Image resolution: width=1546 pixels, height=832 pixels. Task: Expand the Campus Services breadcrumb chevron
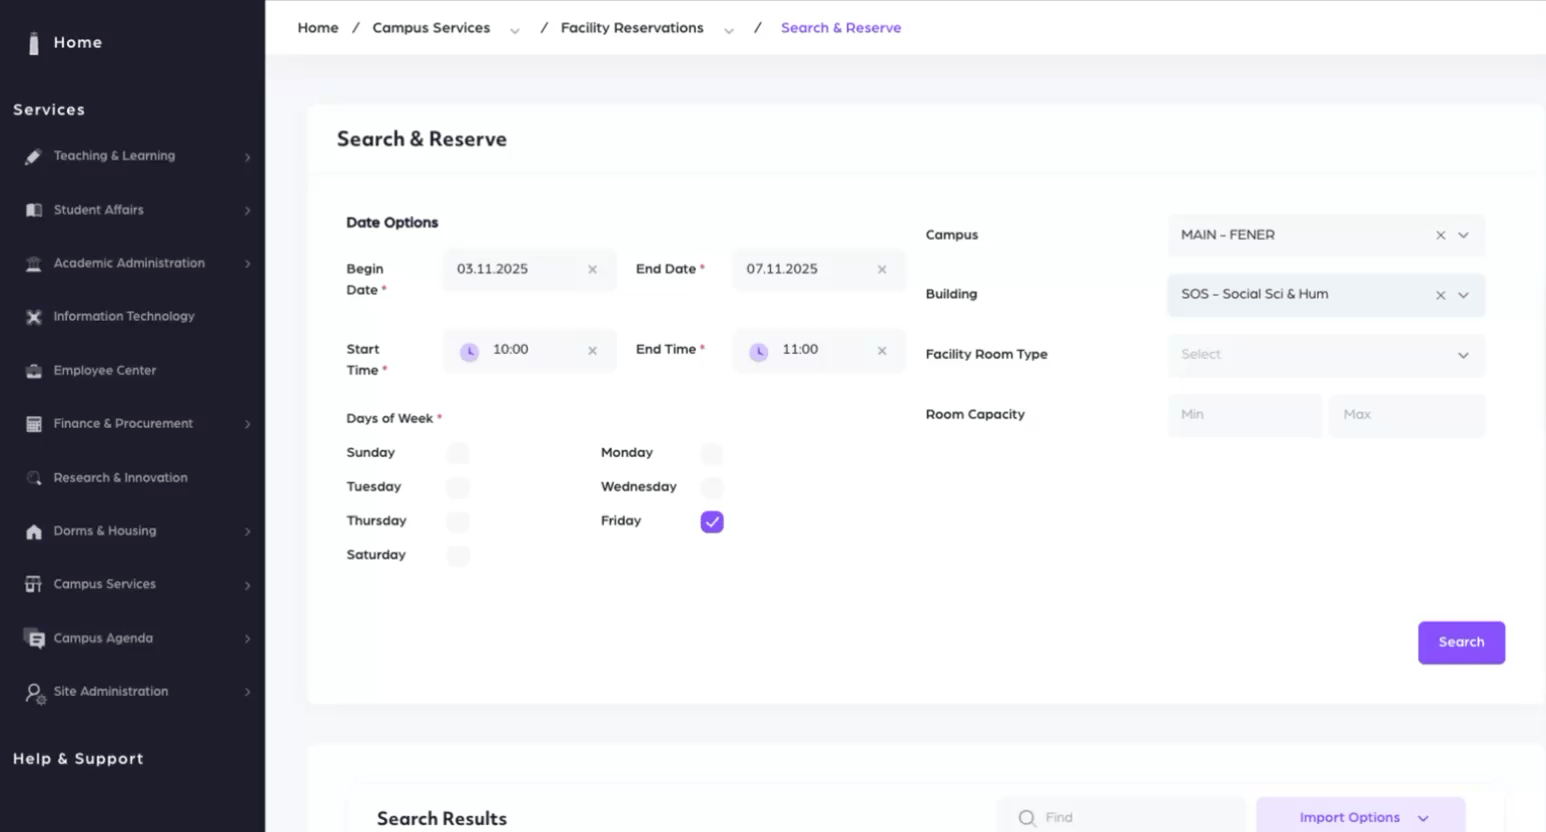514,30
